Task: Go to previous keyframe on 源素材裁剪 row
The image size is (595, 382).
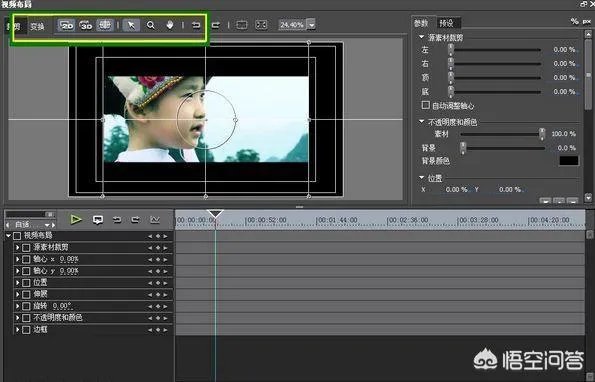Action: (150, 248)
